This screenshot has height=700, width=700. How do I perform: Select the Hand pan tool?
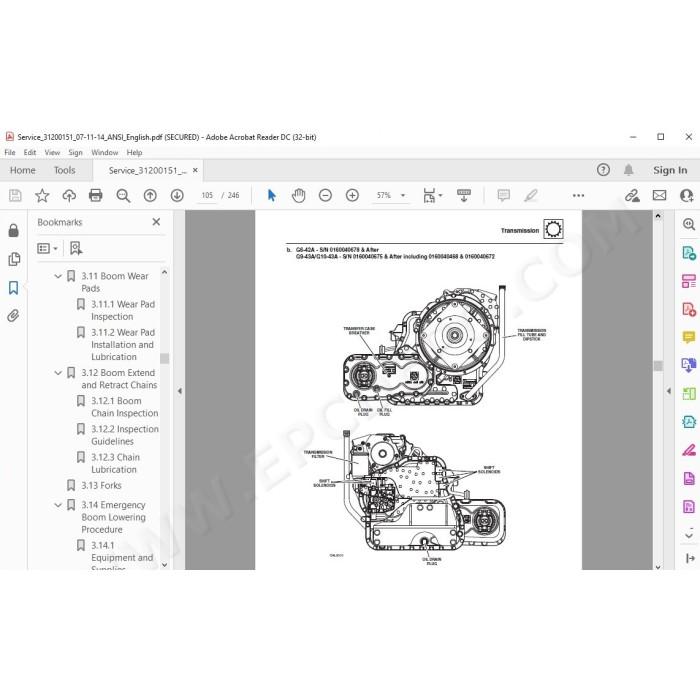coord(298,195)
